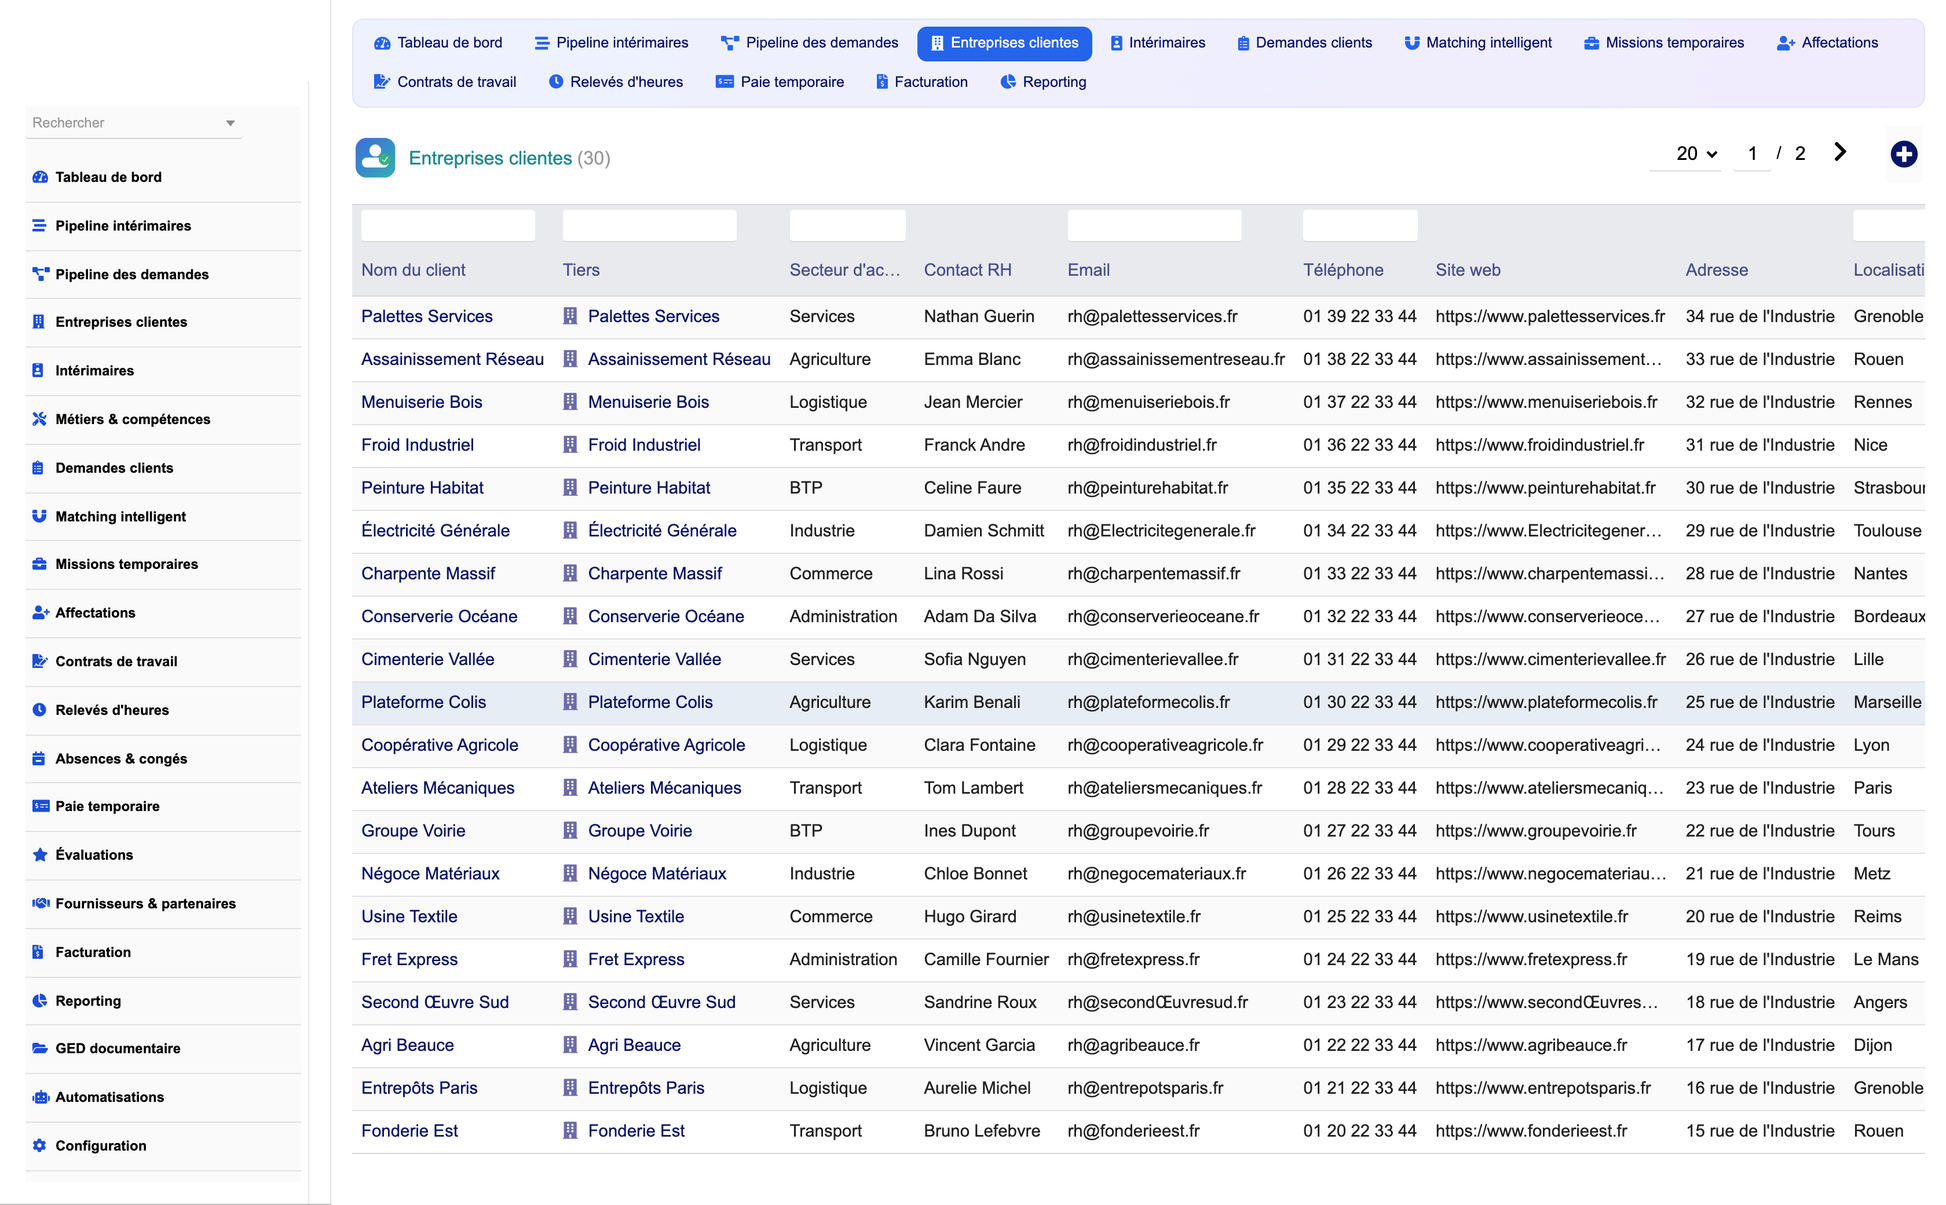Click the Entreprises clientes header avatar icon

[x=375, y=158]
